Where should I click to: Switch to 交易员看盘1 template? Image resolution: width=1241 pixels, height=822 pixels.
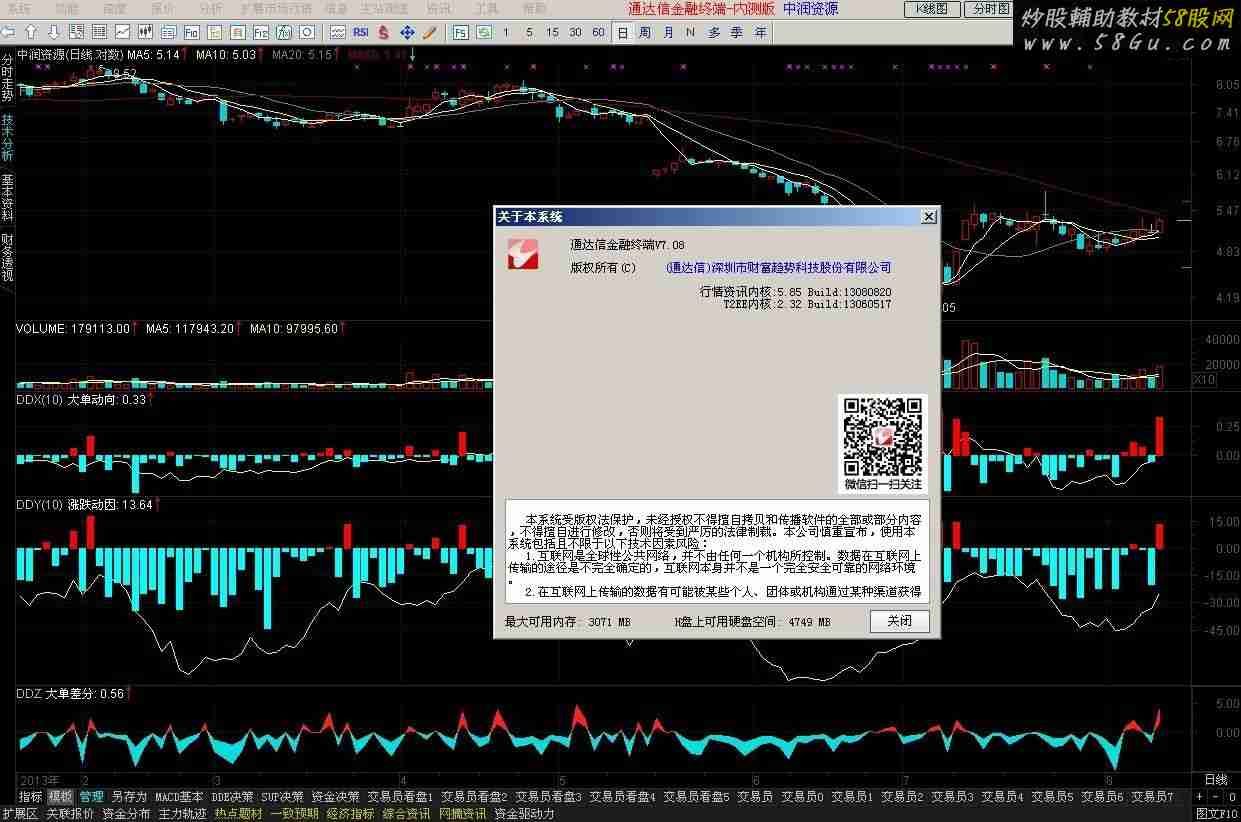tap(401, 797)
